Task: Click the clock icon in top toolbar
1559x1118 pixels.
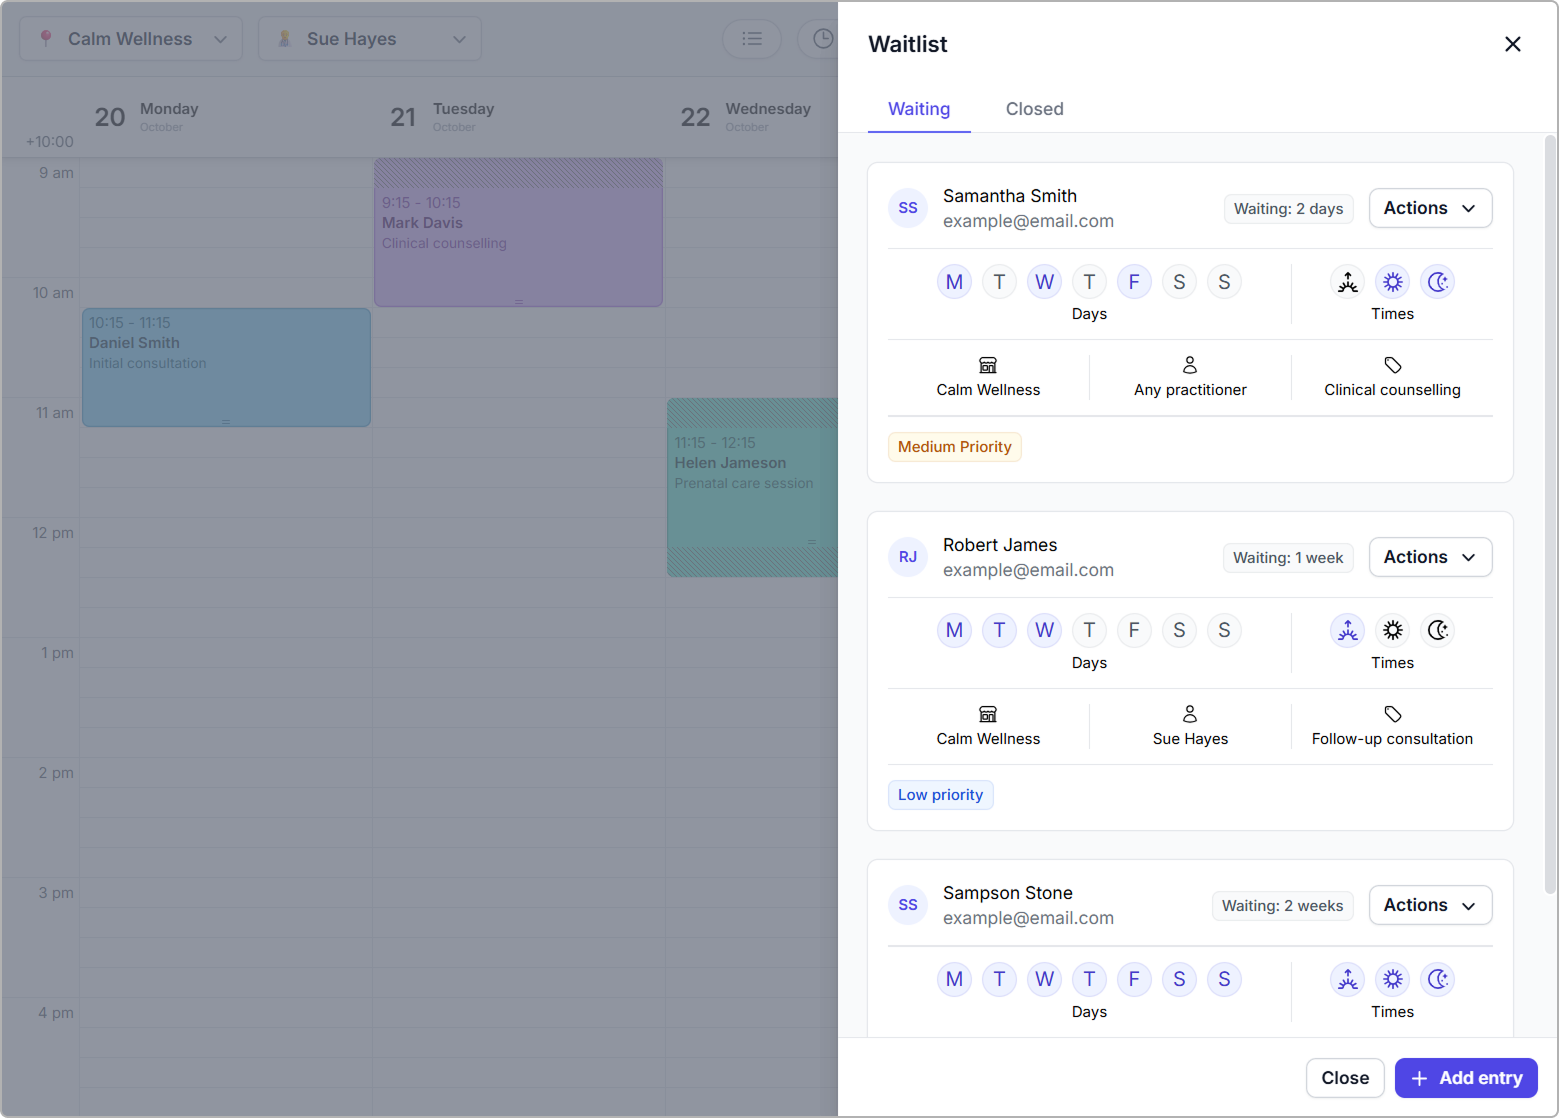Action: click(x=821, y=39)
